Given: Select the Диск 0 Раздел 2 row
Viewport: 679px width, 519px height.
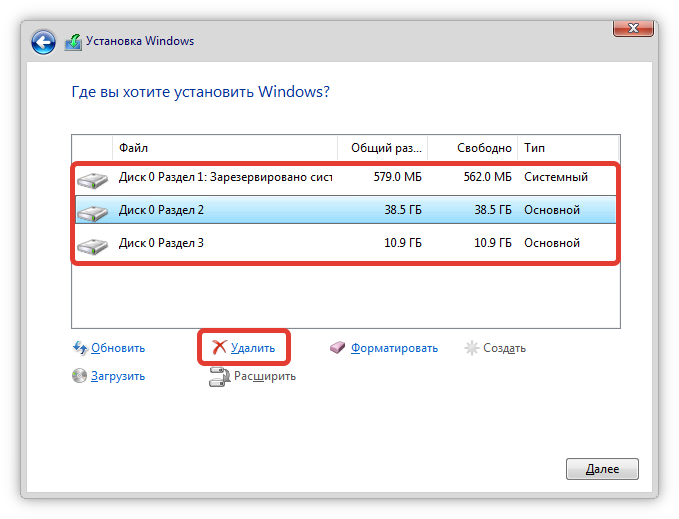Looking at the screenshot, I should [346, 210].
